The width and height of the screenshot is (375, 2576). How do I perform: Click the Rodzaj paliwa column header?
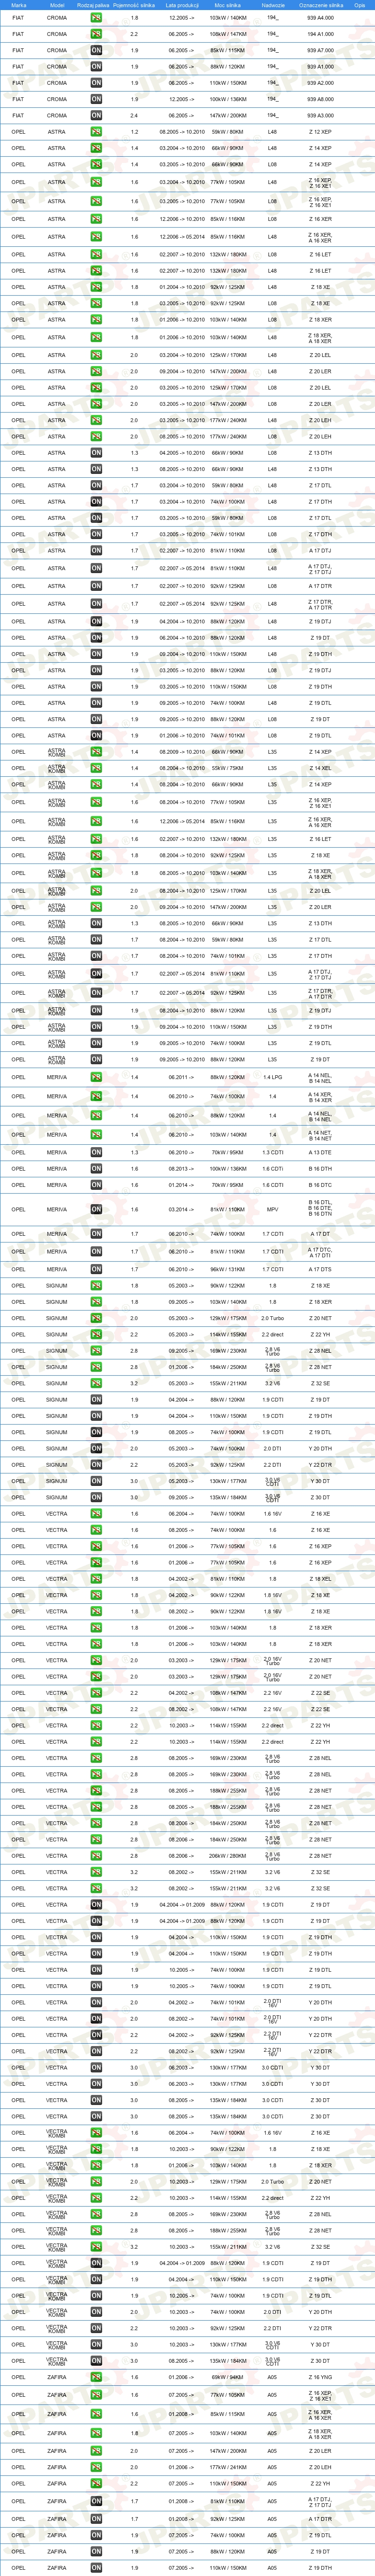click(93, 5)
